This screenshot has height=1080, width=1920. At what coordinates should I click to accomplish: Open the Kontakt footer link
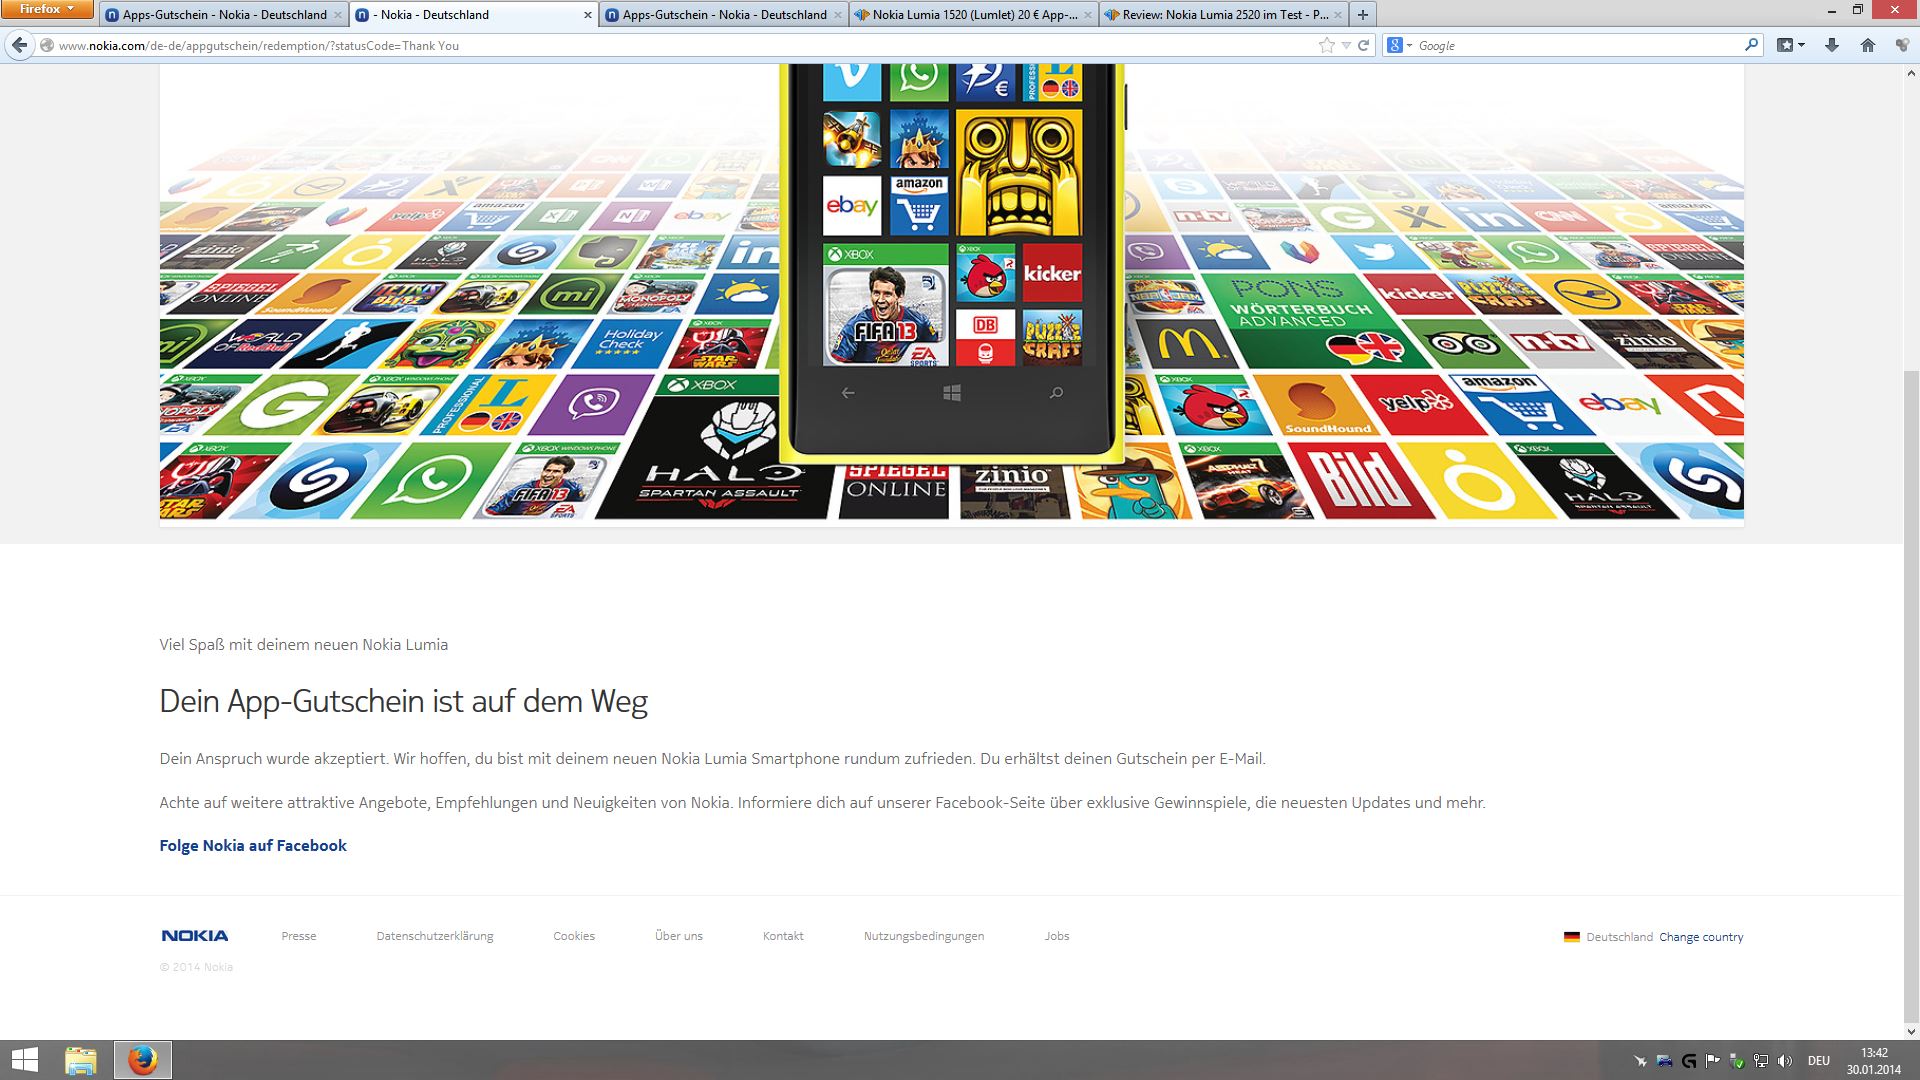point(783,936)
